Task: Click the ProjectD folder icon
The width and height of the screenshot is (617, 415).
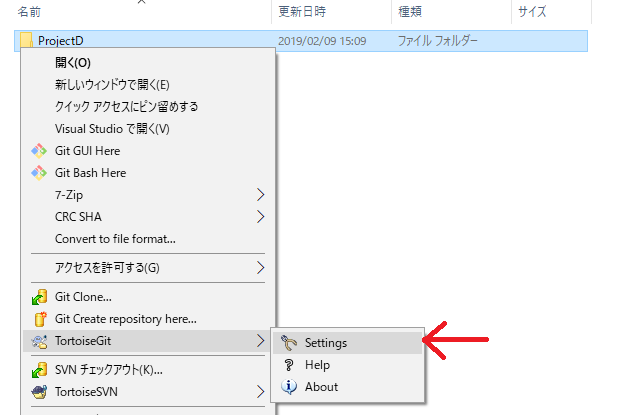Action: click(26, 40)
